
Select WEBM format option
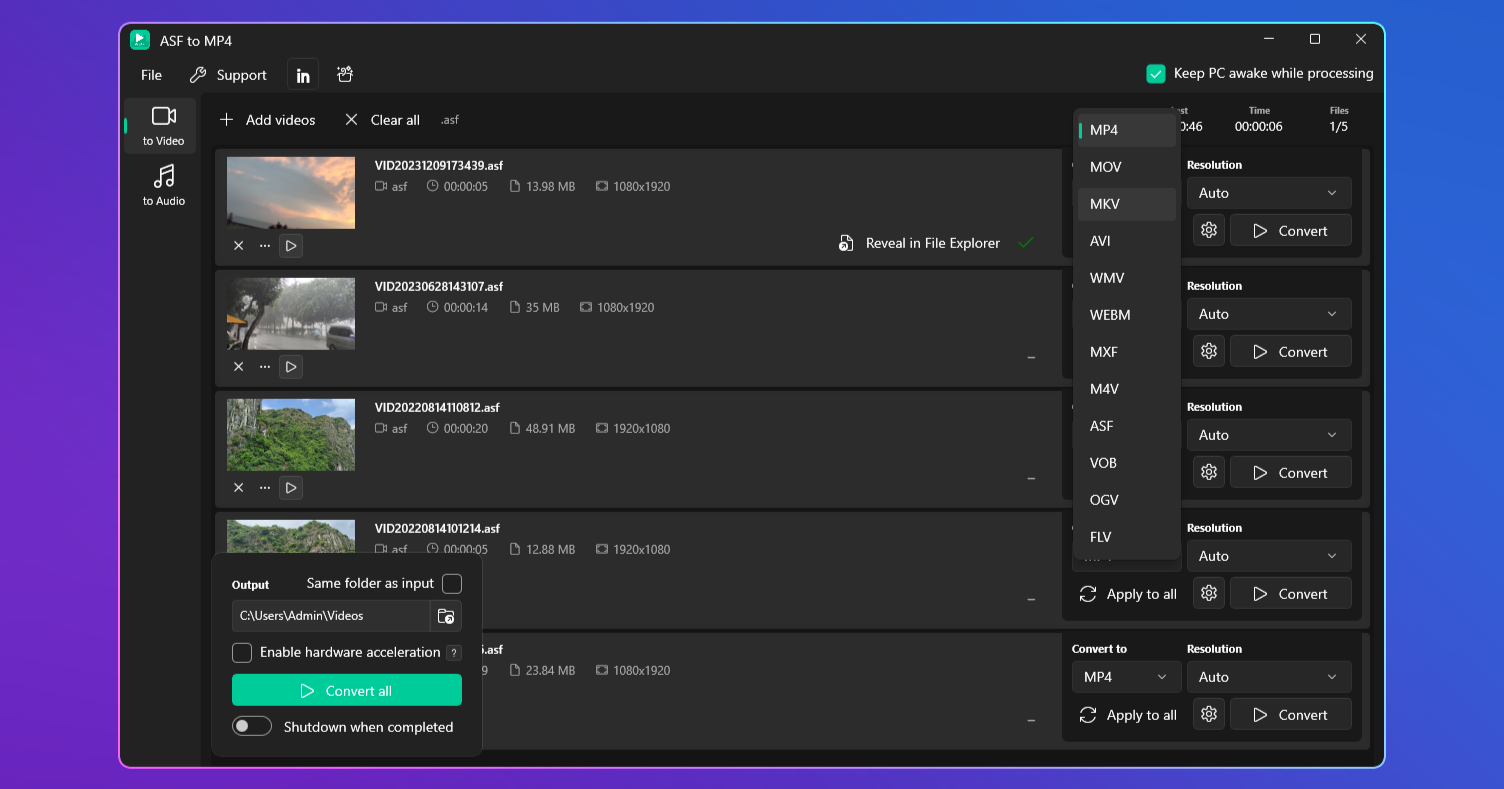1110,315
